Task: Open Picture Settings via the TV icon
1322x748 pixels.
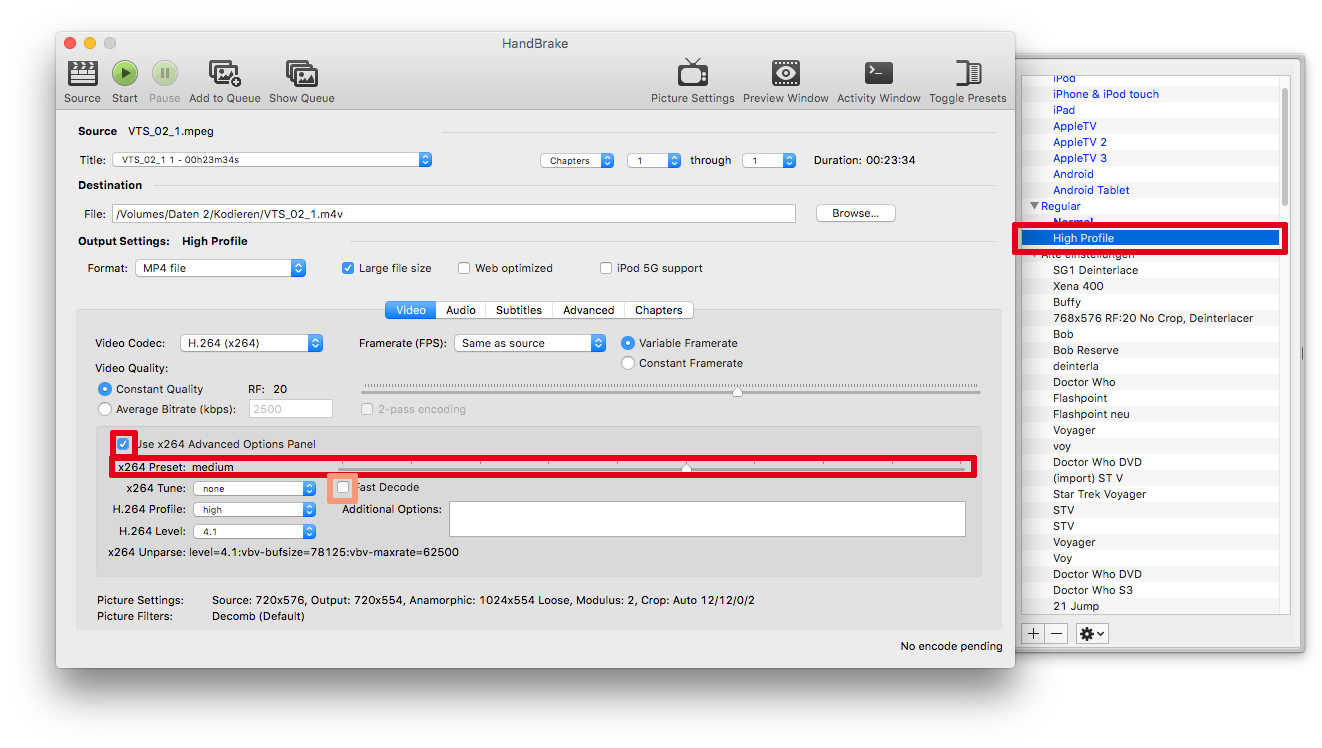Action: 692,73
